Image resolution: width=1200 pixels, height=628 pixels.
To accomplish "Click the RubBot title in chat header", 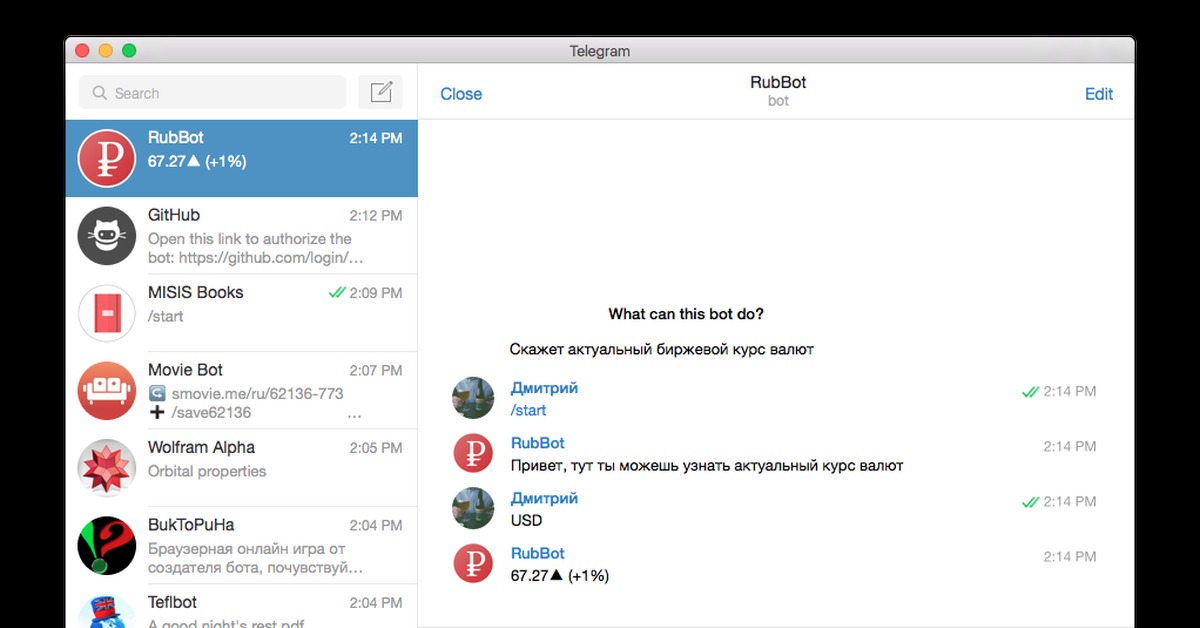I will click(778, 83).
